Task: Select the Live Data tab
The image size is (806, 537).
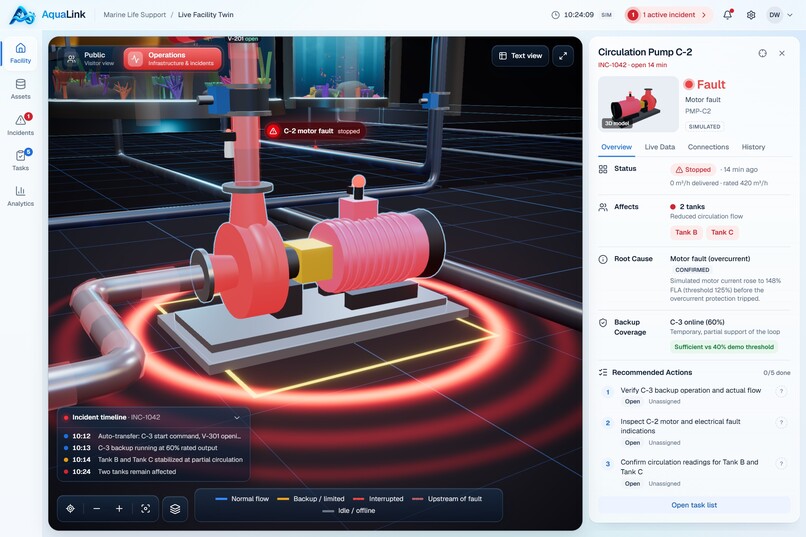Action: pos(660,147)
